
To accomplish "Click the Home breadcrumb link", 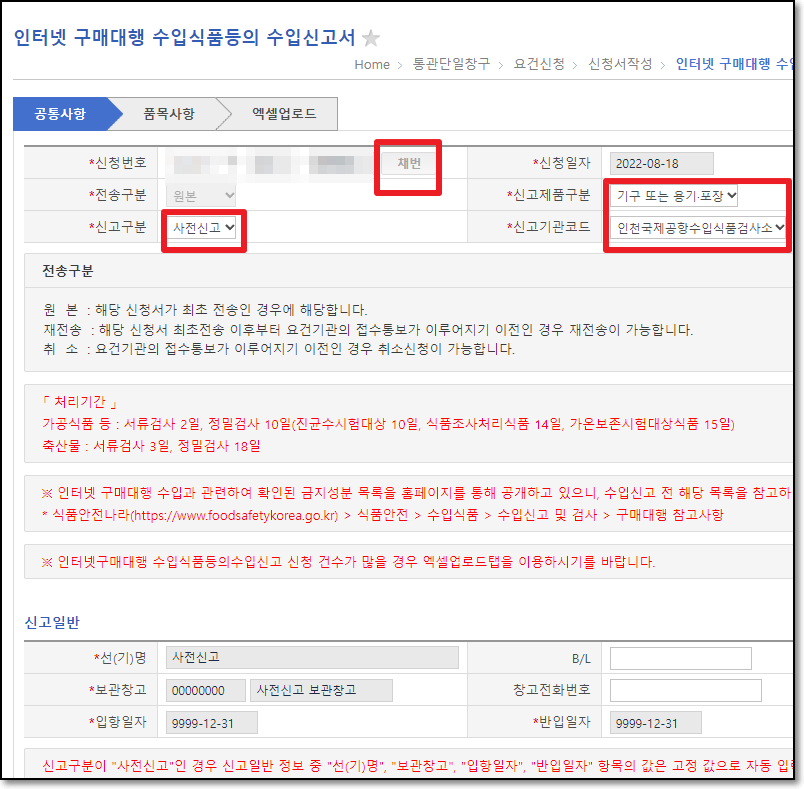I will [372, 65].
